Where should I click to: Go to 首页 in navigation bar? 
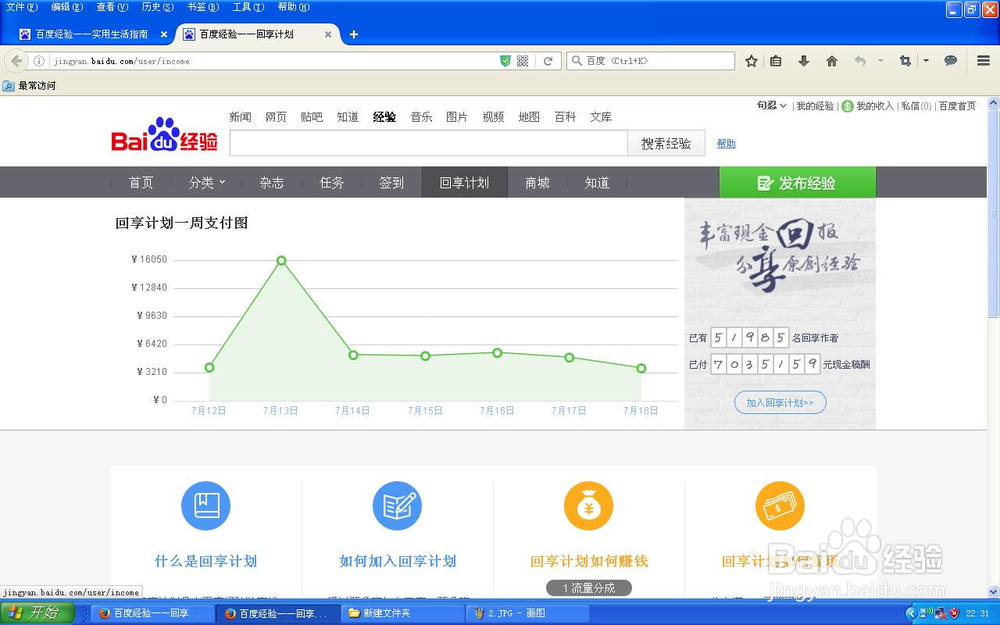pos(141,183)
